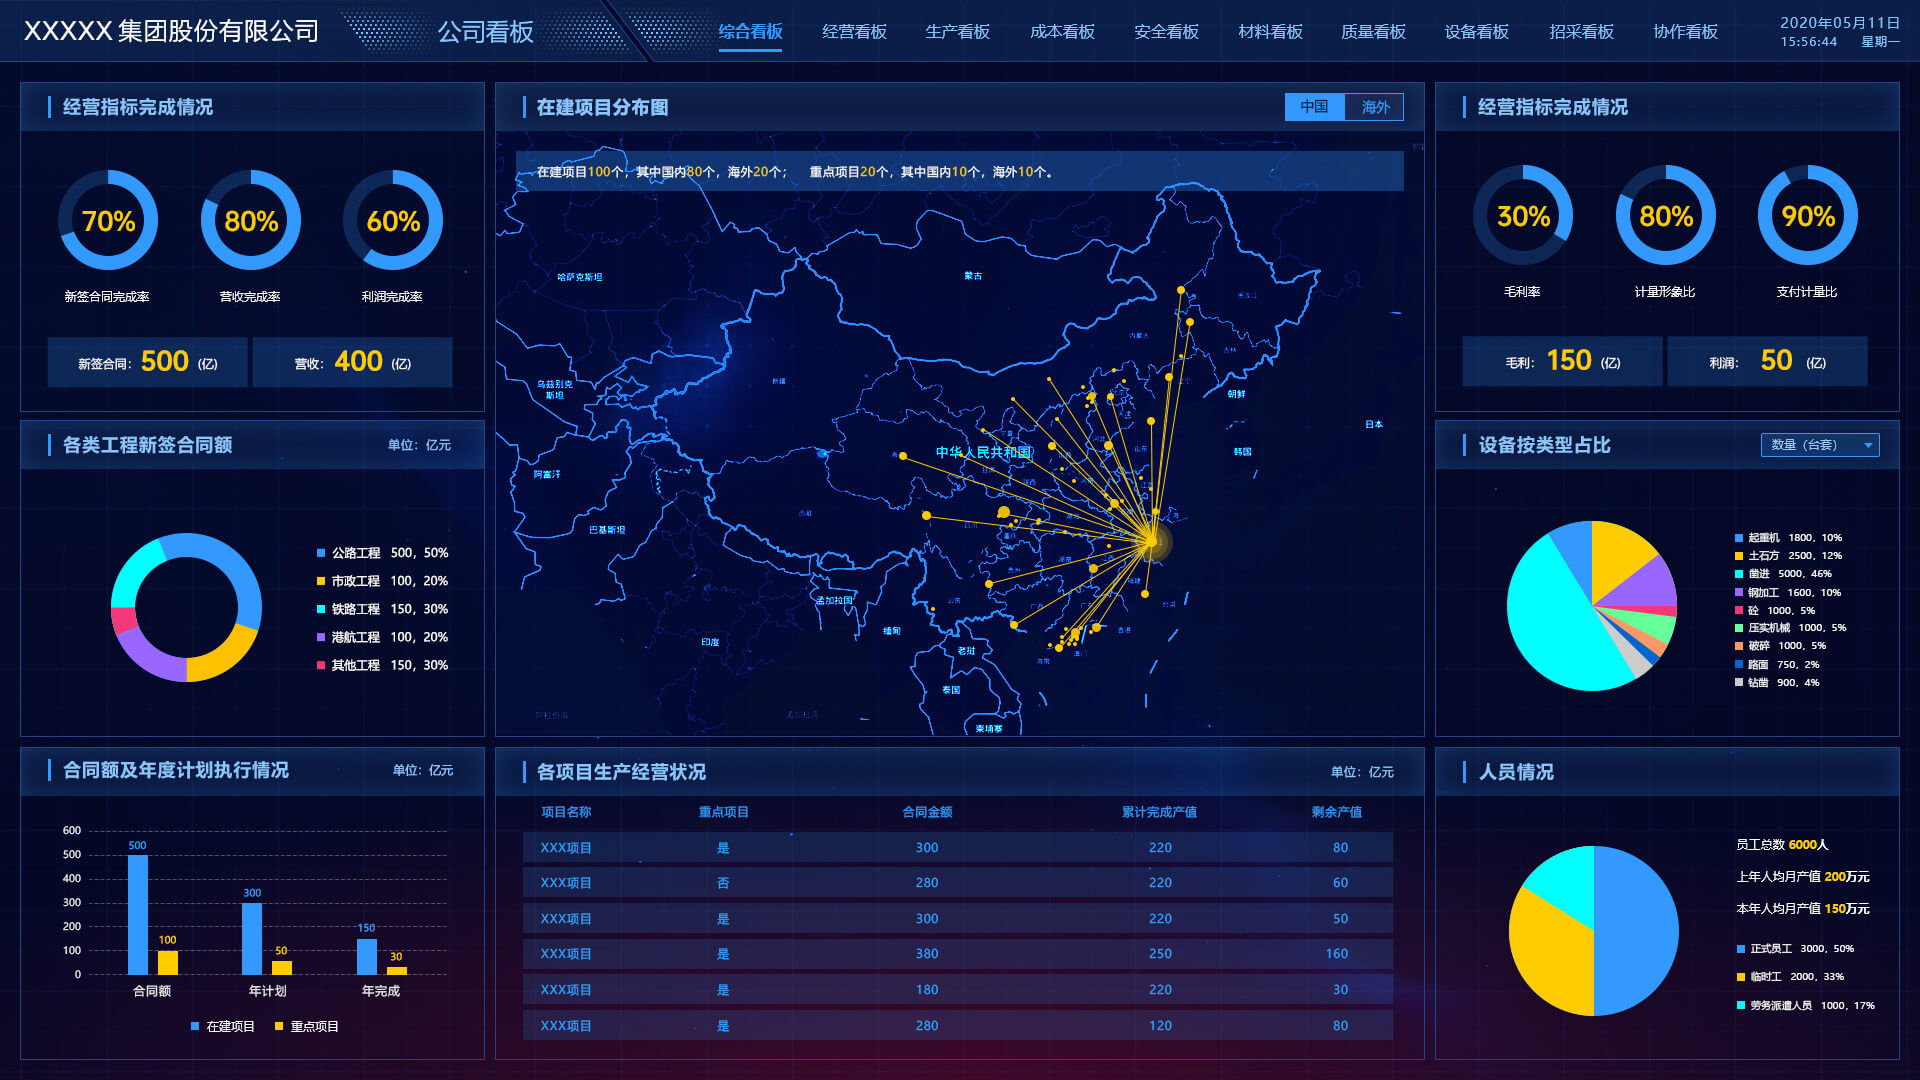The width and height of the screenshot is (1920, 1080).
Task: Click the 90% 支付计量比 ring gauge
Action: pos(1807,216)
